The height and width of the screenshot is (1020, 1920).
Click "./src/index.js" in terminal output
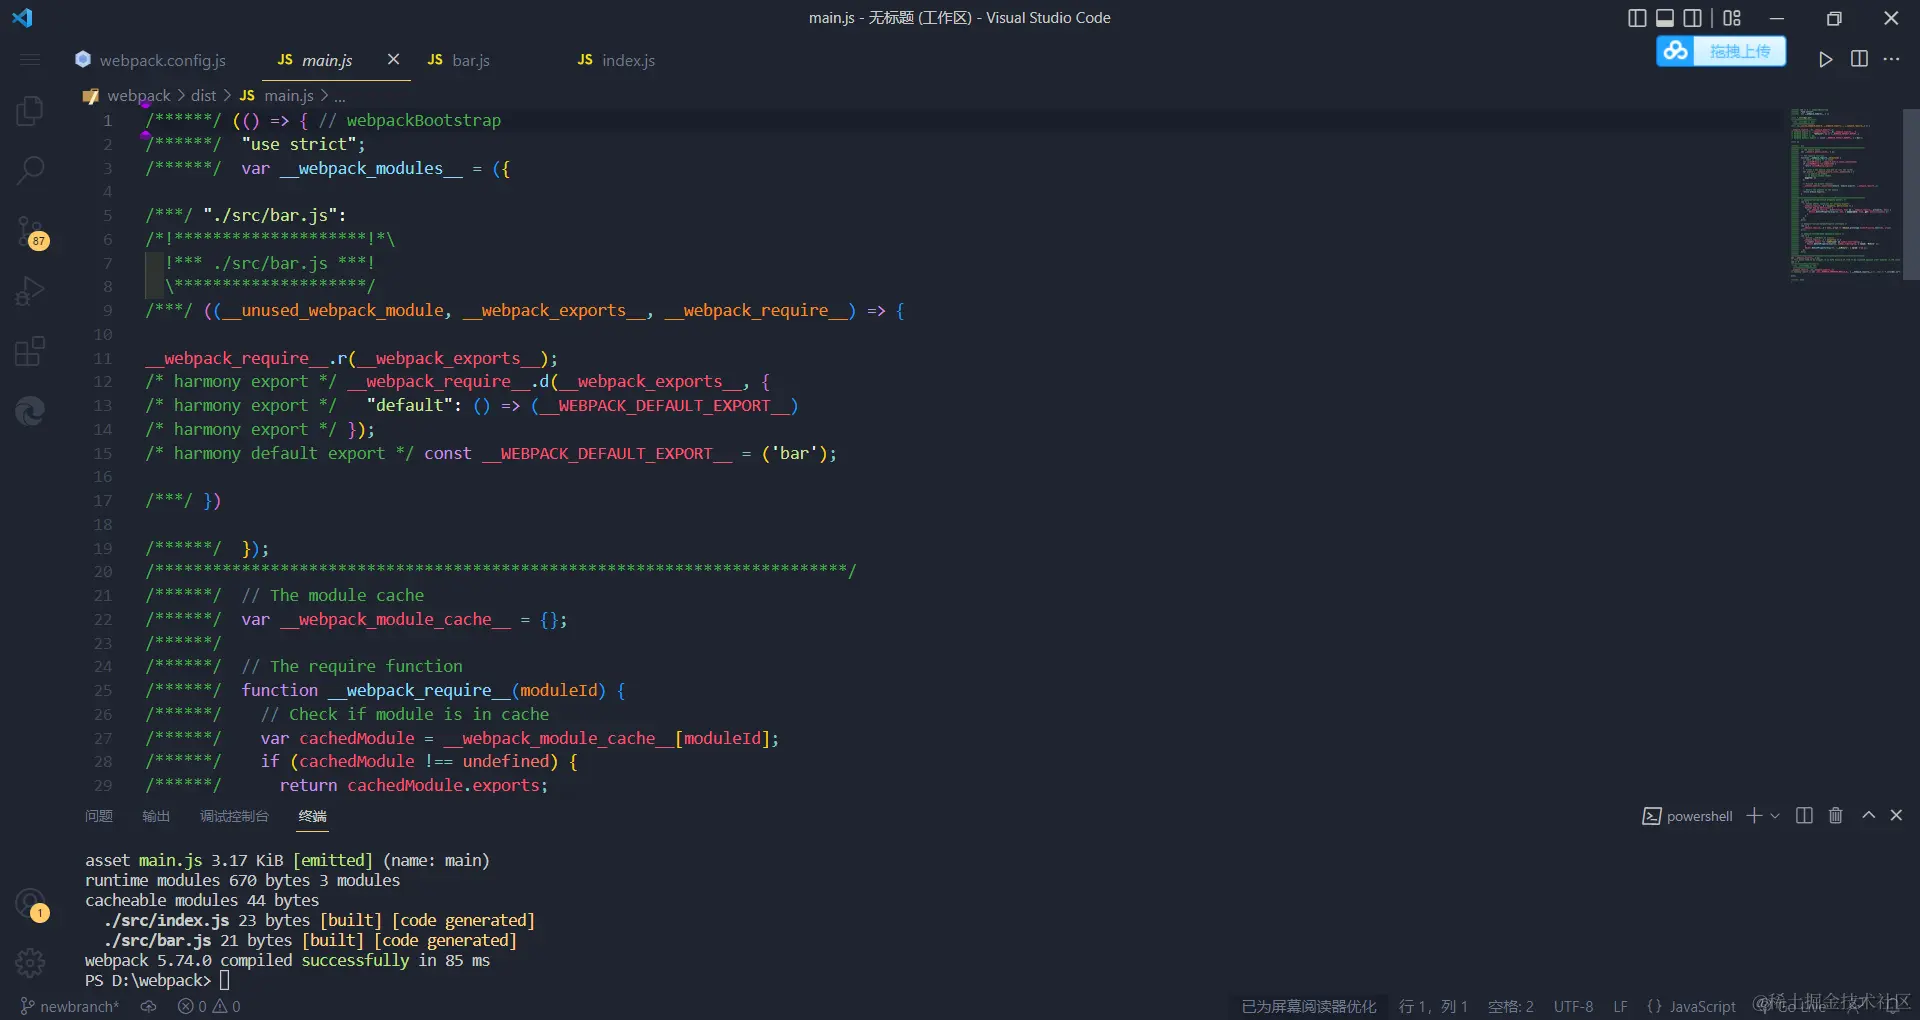coord(166,920)
